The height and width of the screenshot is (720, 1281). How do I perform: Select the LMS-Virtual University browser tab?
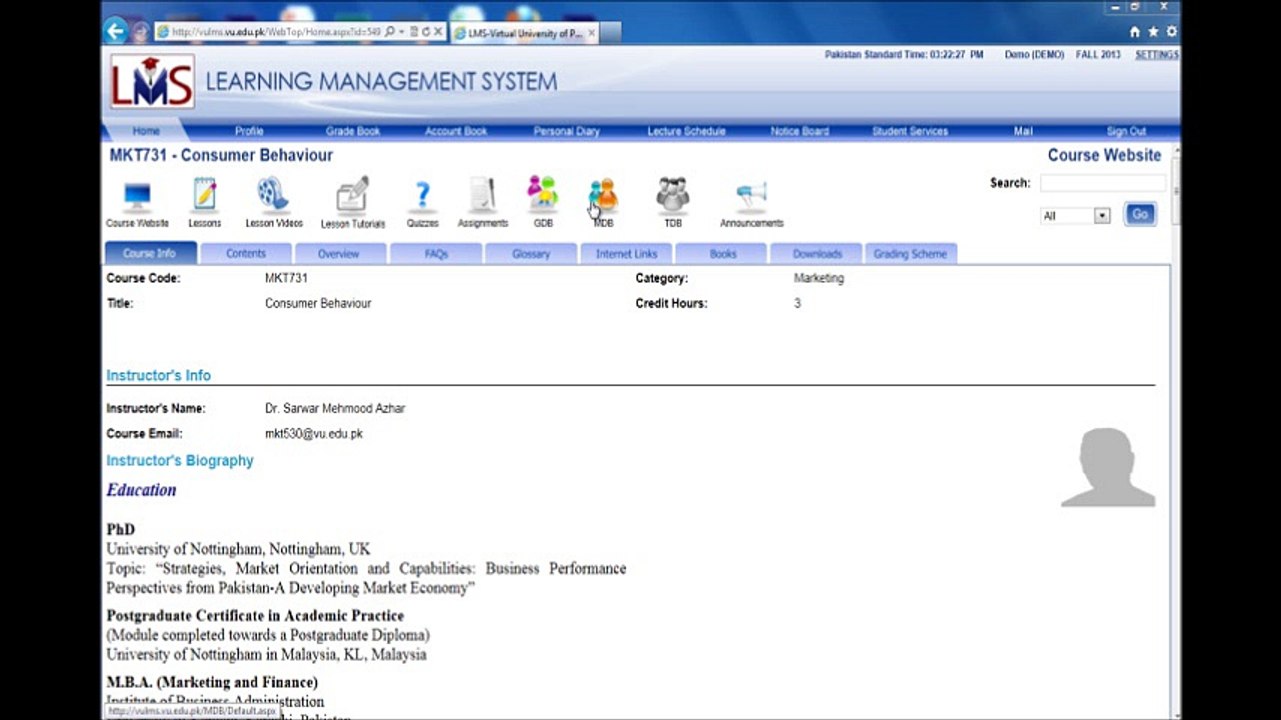click(524, 33)
